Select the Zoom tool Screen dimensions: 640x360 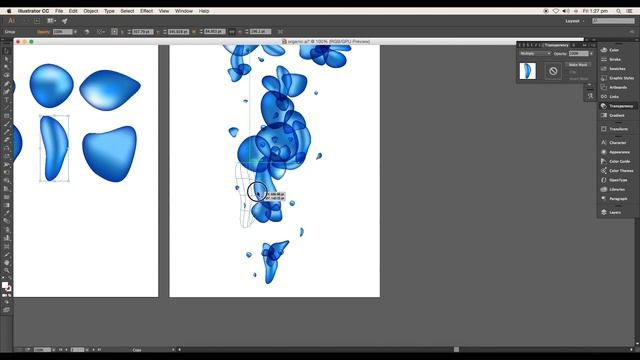pyautogui.click(x=6, y=271)
